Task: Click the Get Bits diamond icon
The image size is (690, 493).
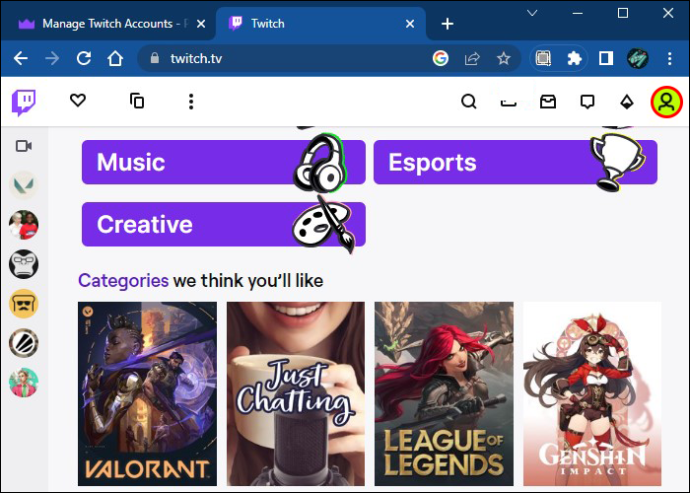Action: (627, 102)
